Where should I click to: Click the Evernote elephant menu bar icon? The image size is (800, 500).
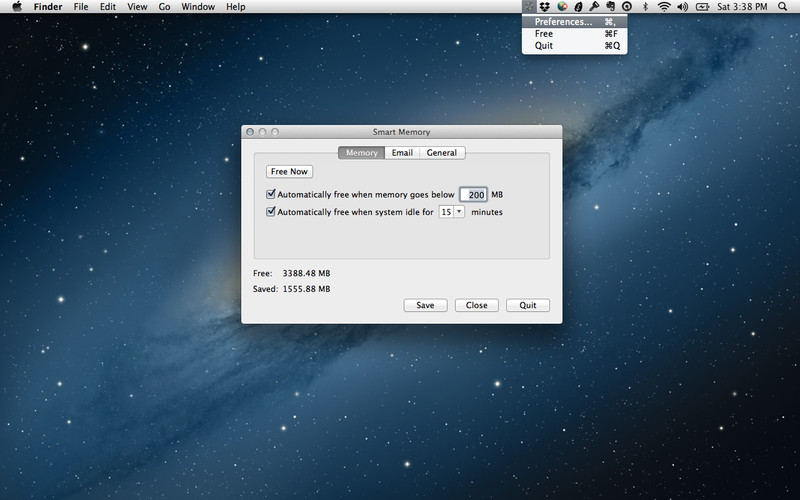point(610,7)
